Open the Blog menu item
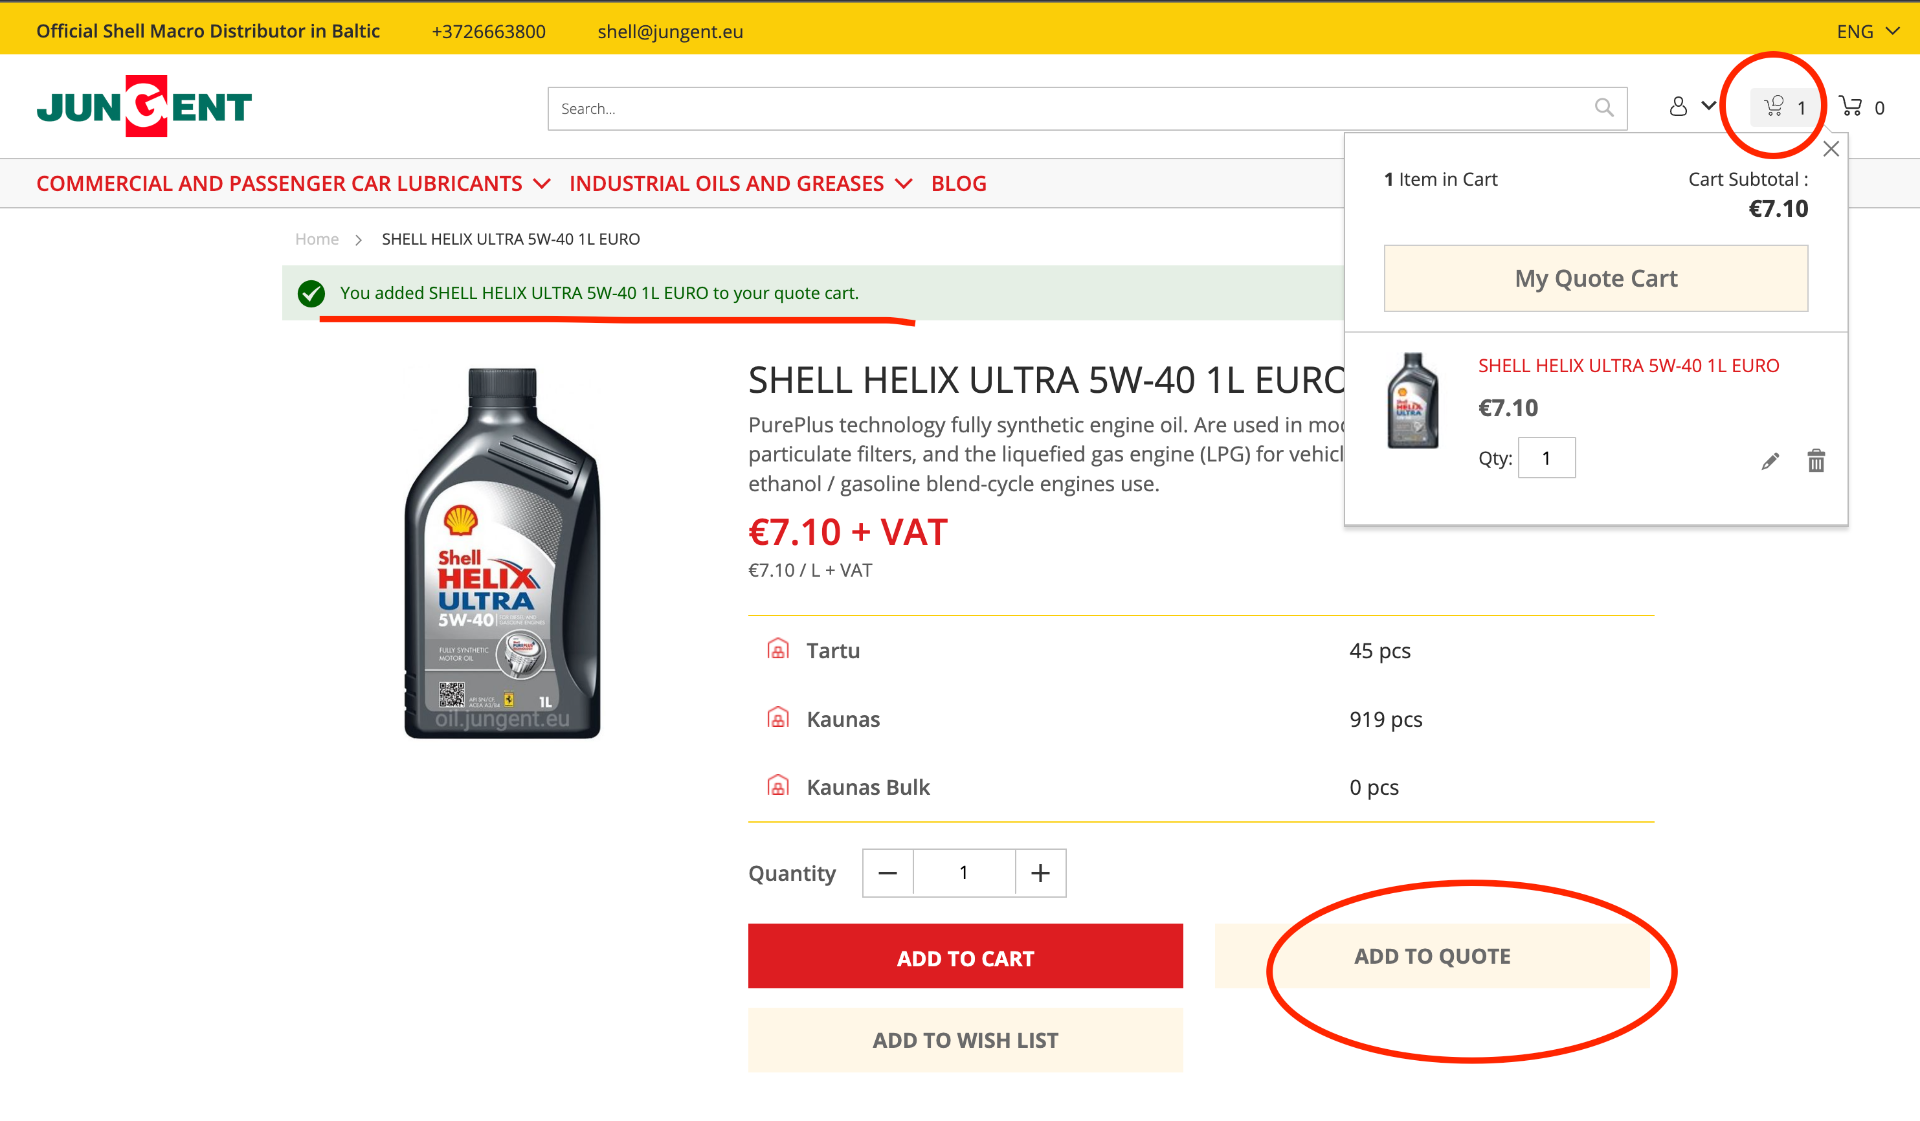This screenshot has width=1920, height=1121. pyautogui.click(x=958, y=184)
